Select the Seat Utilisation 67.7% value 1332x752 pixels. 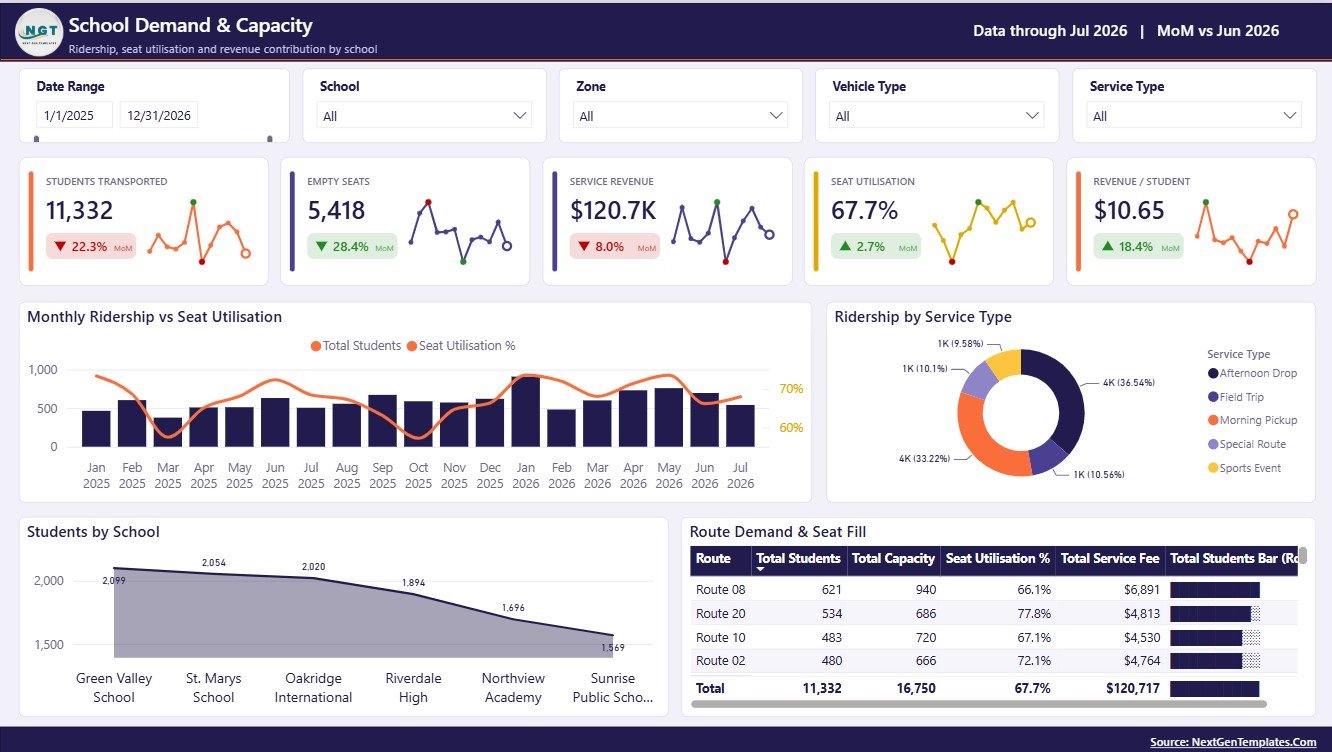(864, 211)
